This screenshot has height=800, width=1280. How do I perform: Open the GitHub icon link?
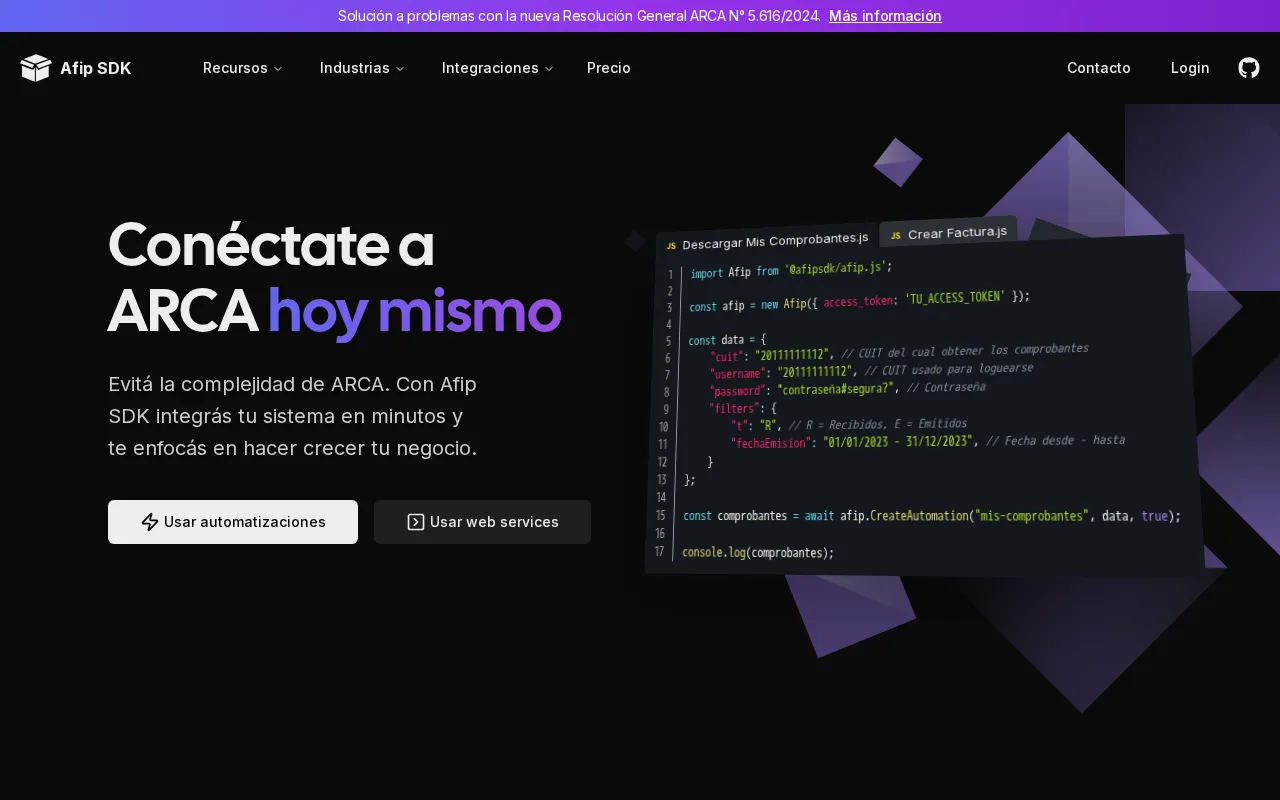(1249, 68)
